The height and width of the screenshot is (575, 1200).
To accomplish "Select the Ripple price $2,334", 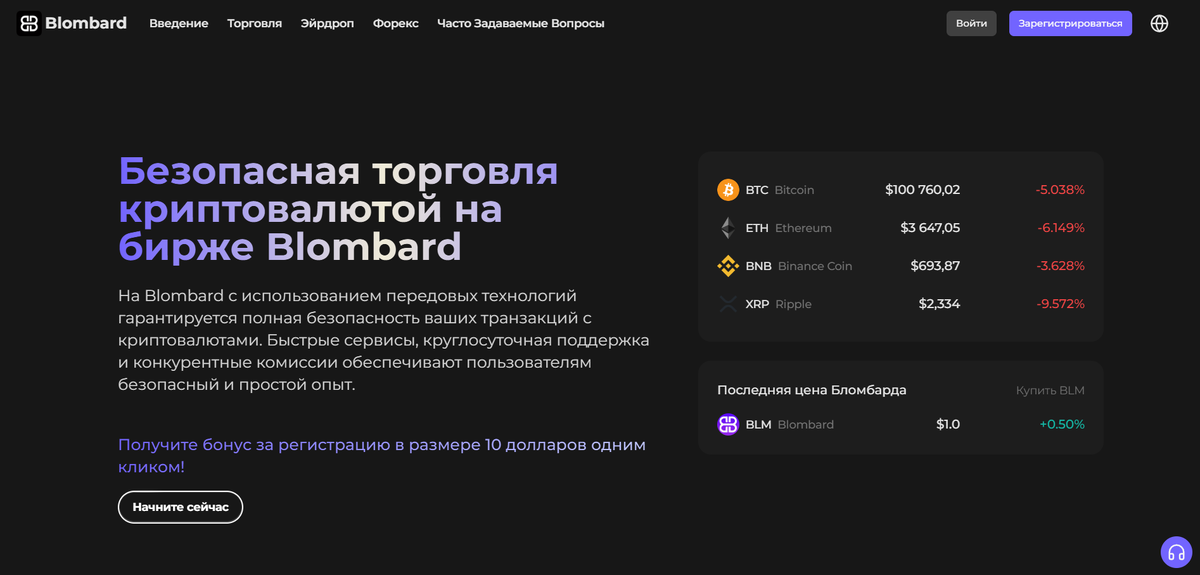I will coord(939,304).
